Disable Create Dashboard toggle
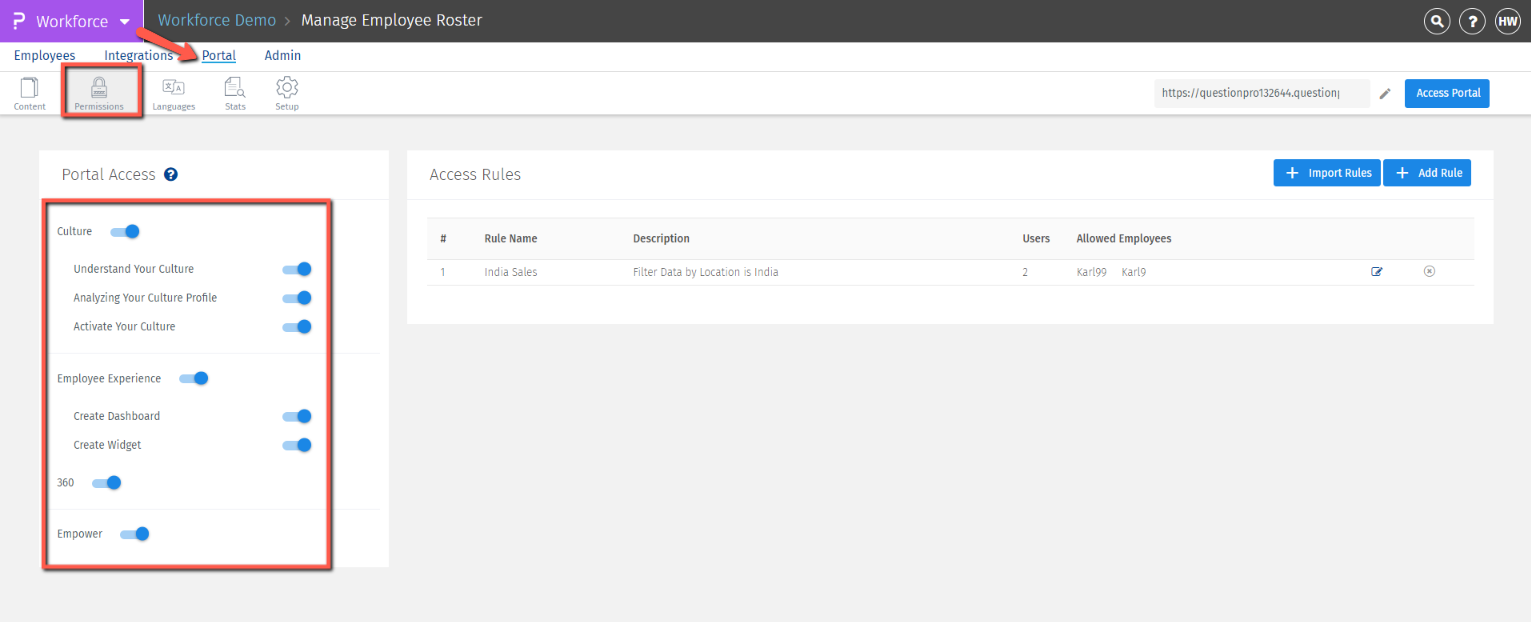Viewport: 1531px width, 622px height. coord(297,417)
